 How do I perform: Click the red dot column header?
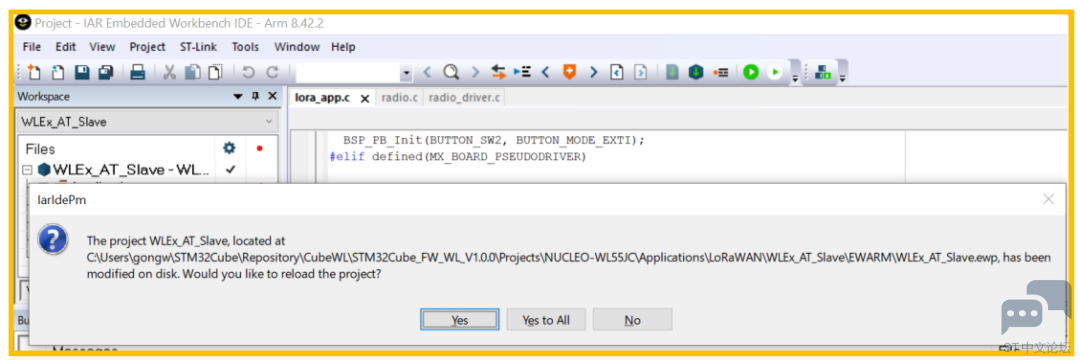click(x=260, y=148)
